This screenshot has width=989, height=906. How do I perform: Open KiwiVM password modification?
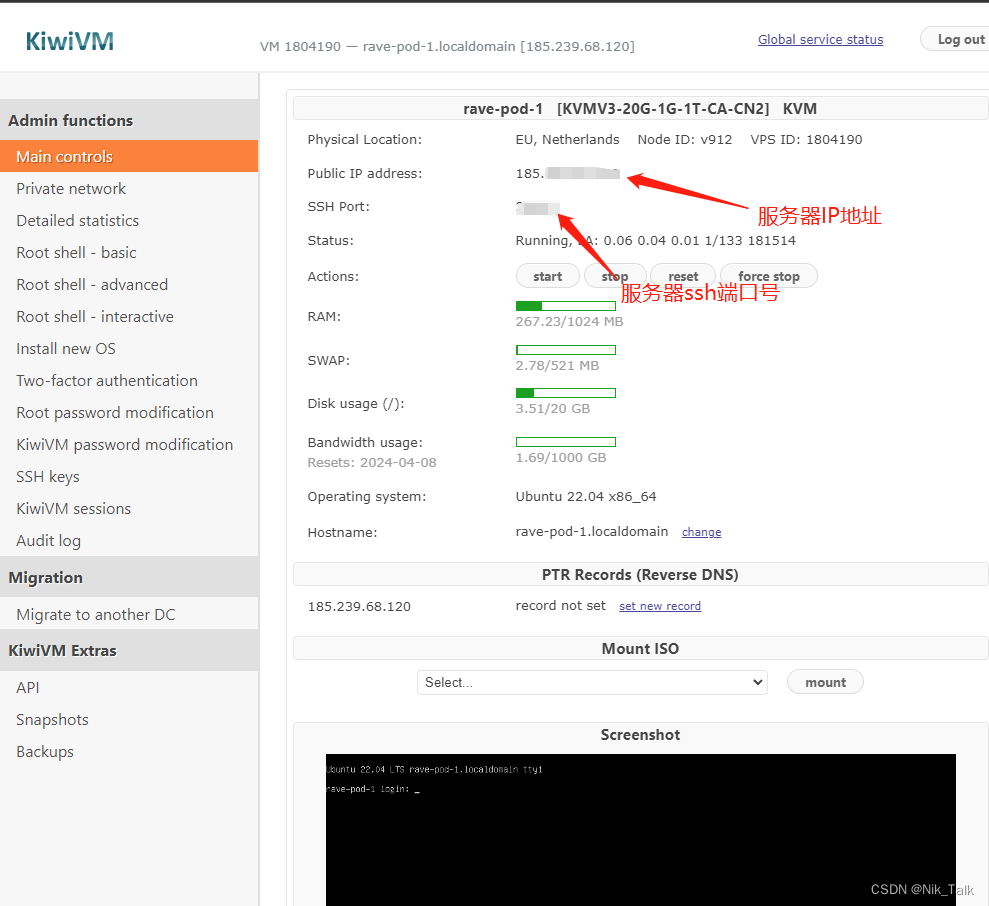[125, 445]
